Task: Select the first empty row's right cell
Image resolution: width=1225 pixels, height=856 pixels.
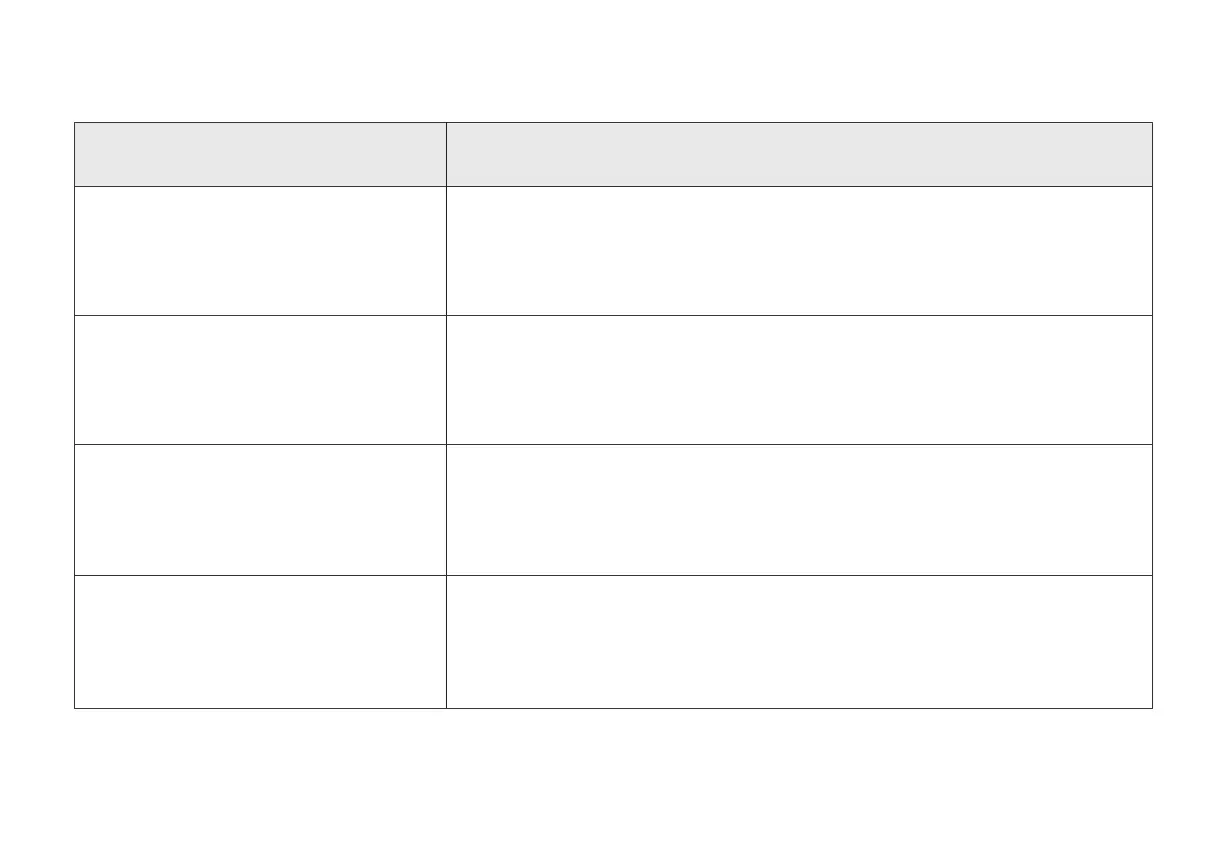Action: point(799,251)
